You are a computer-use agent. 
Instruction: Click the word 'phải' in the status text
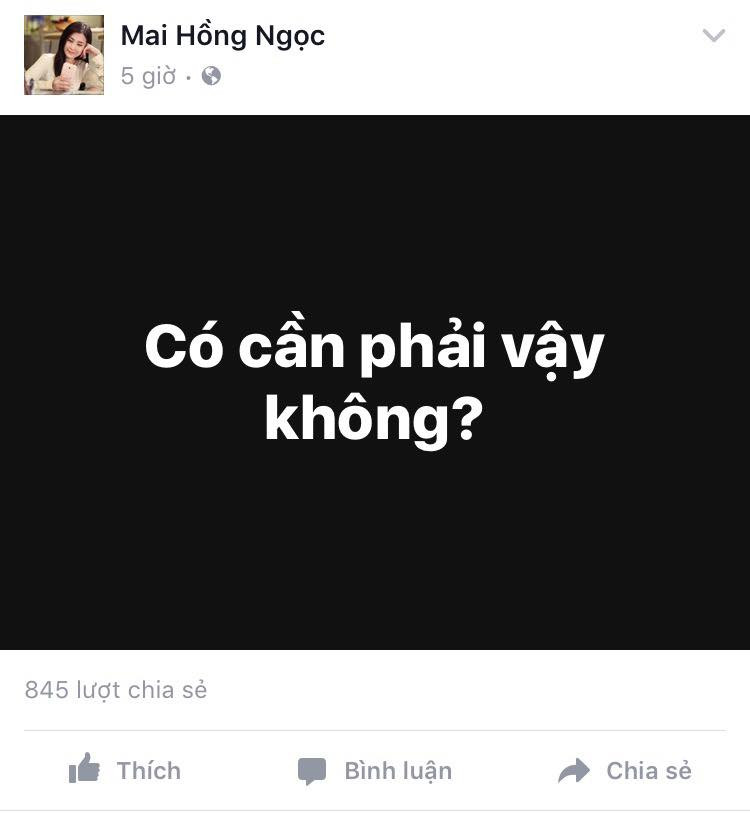(x=422, y=349)
